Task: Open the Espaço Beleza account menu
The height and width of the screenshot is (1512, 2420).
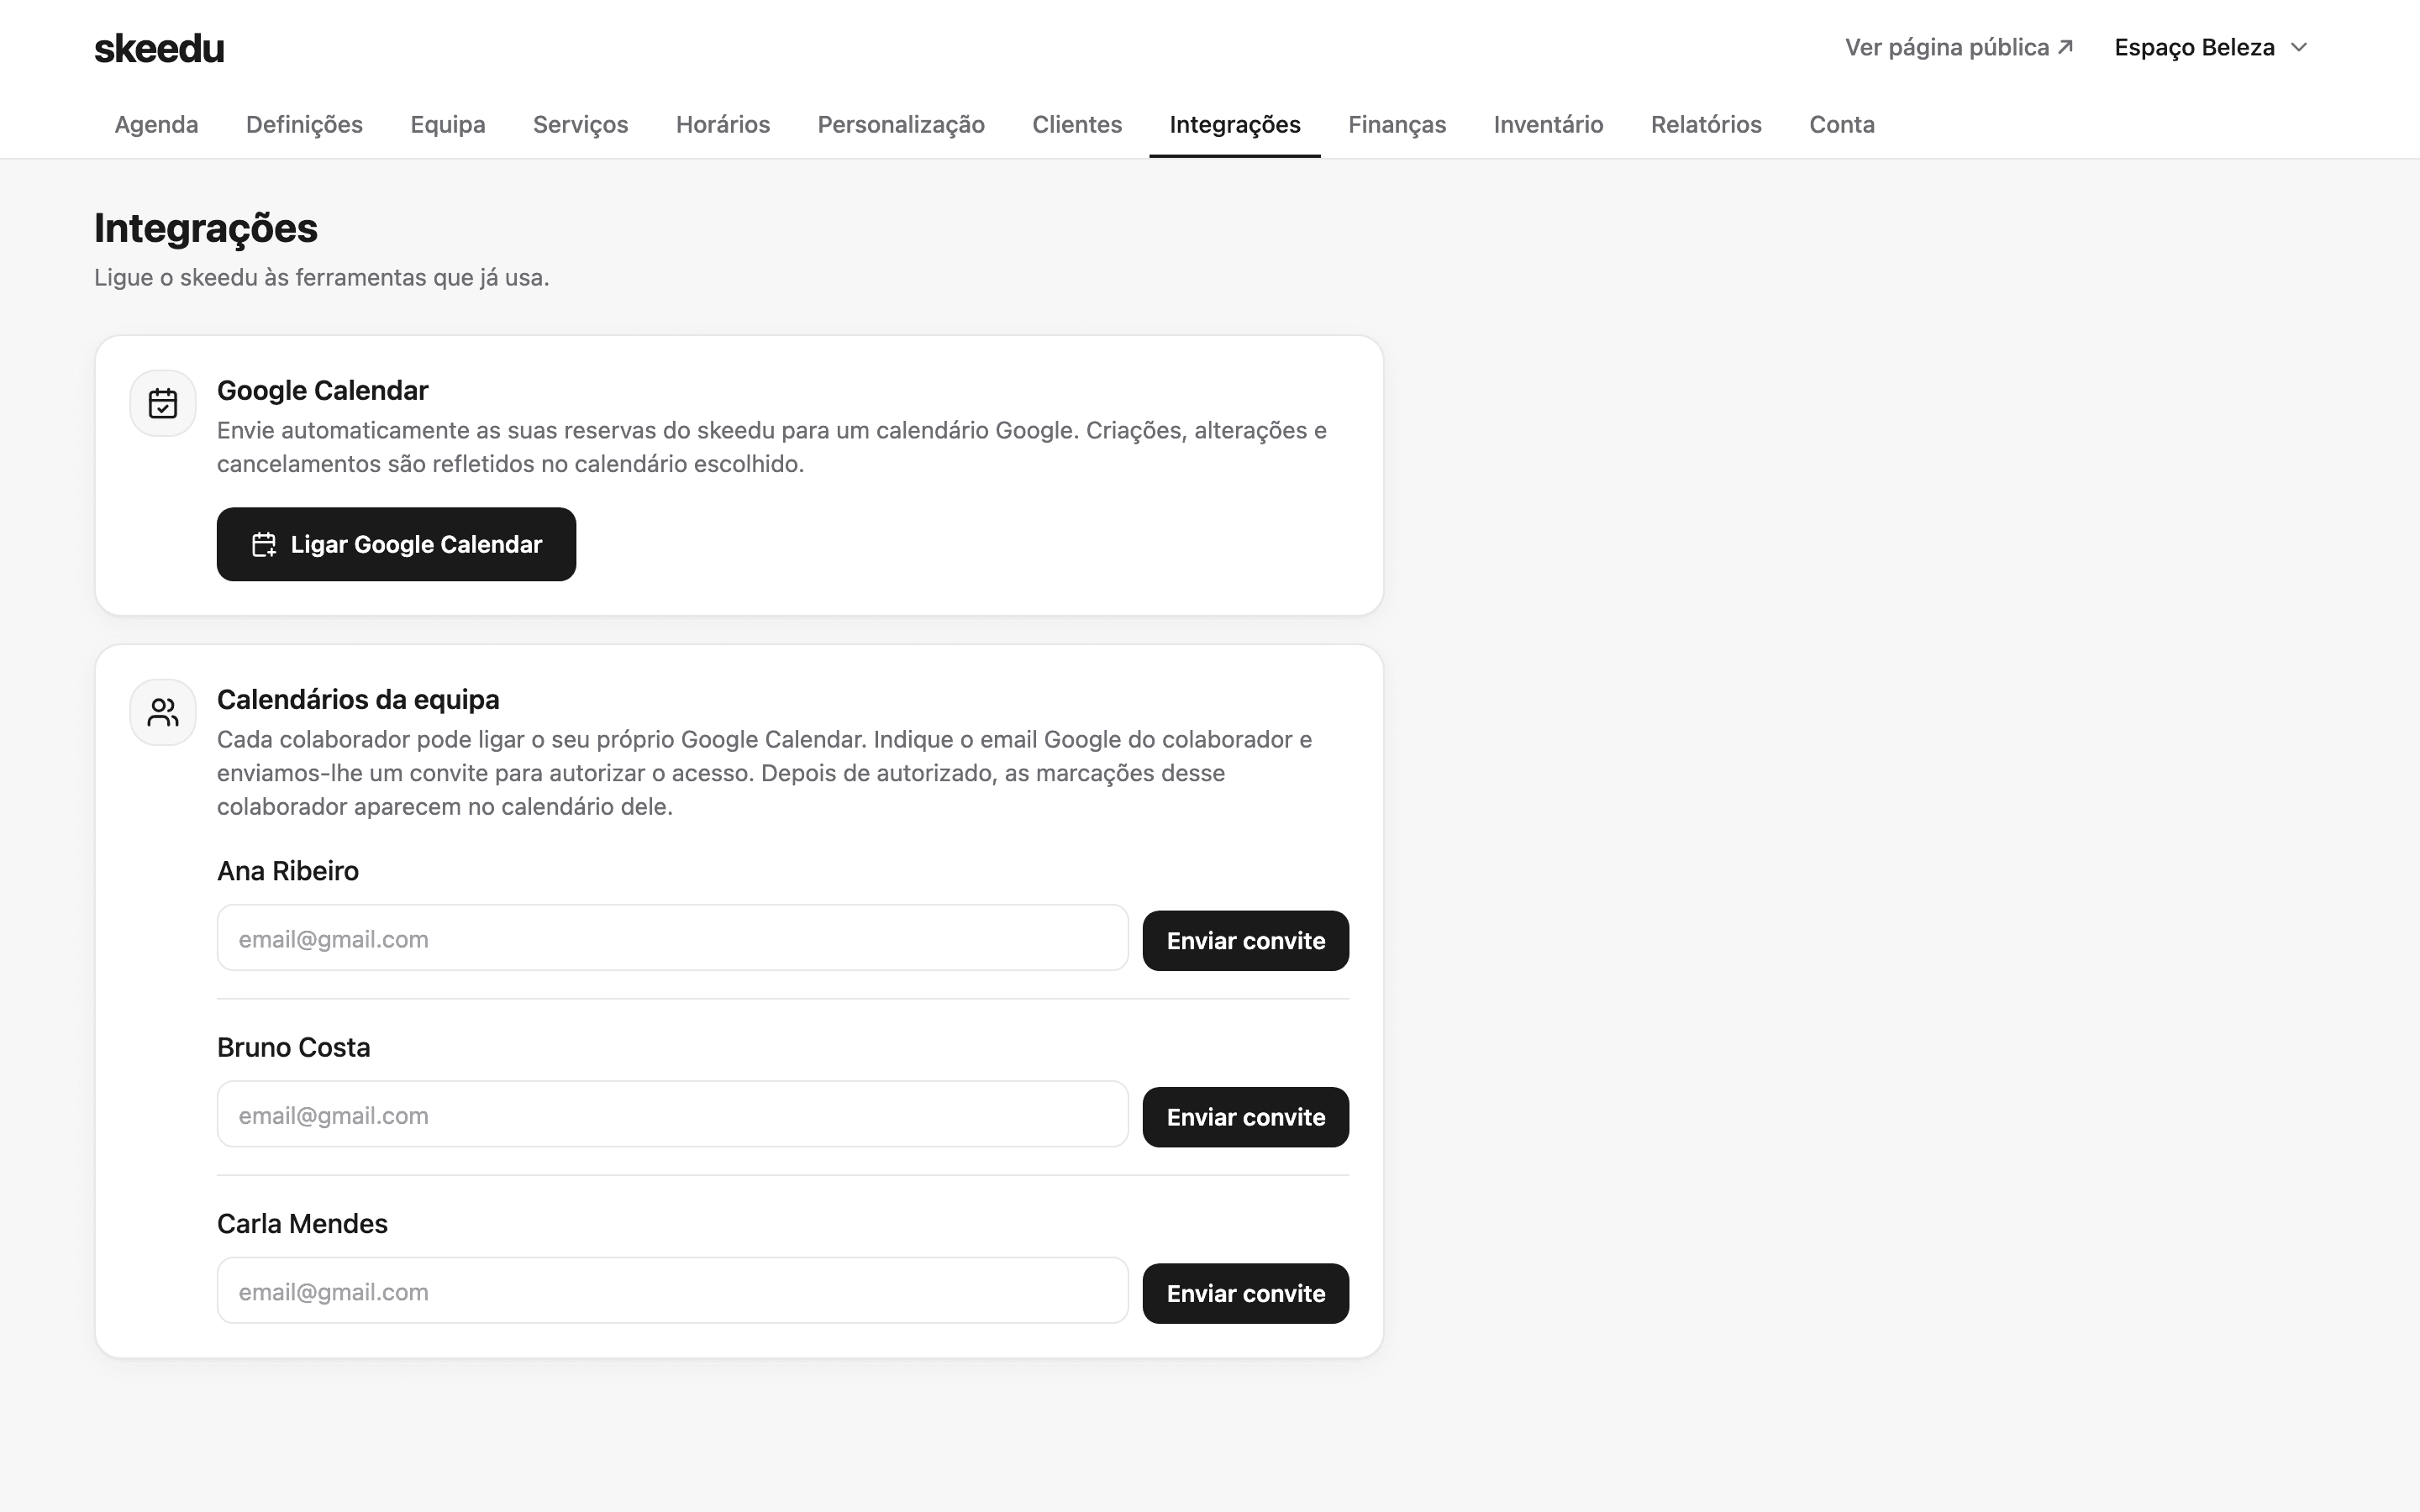Action: pos(2210,47)
